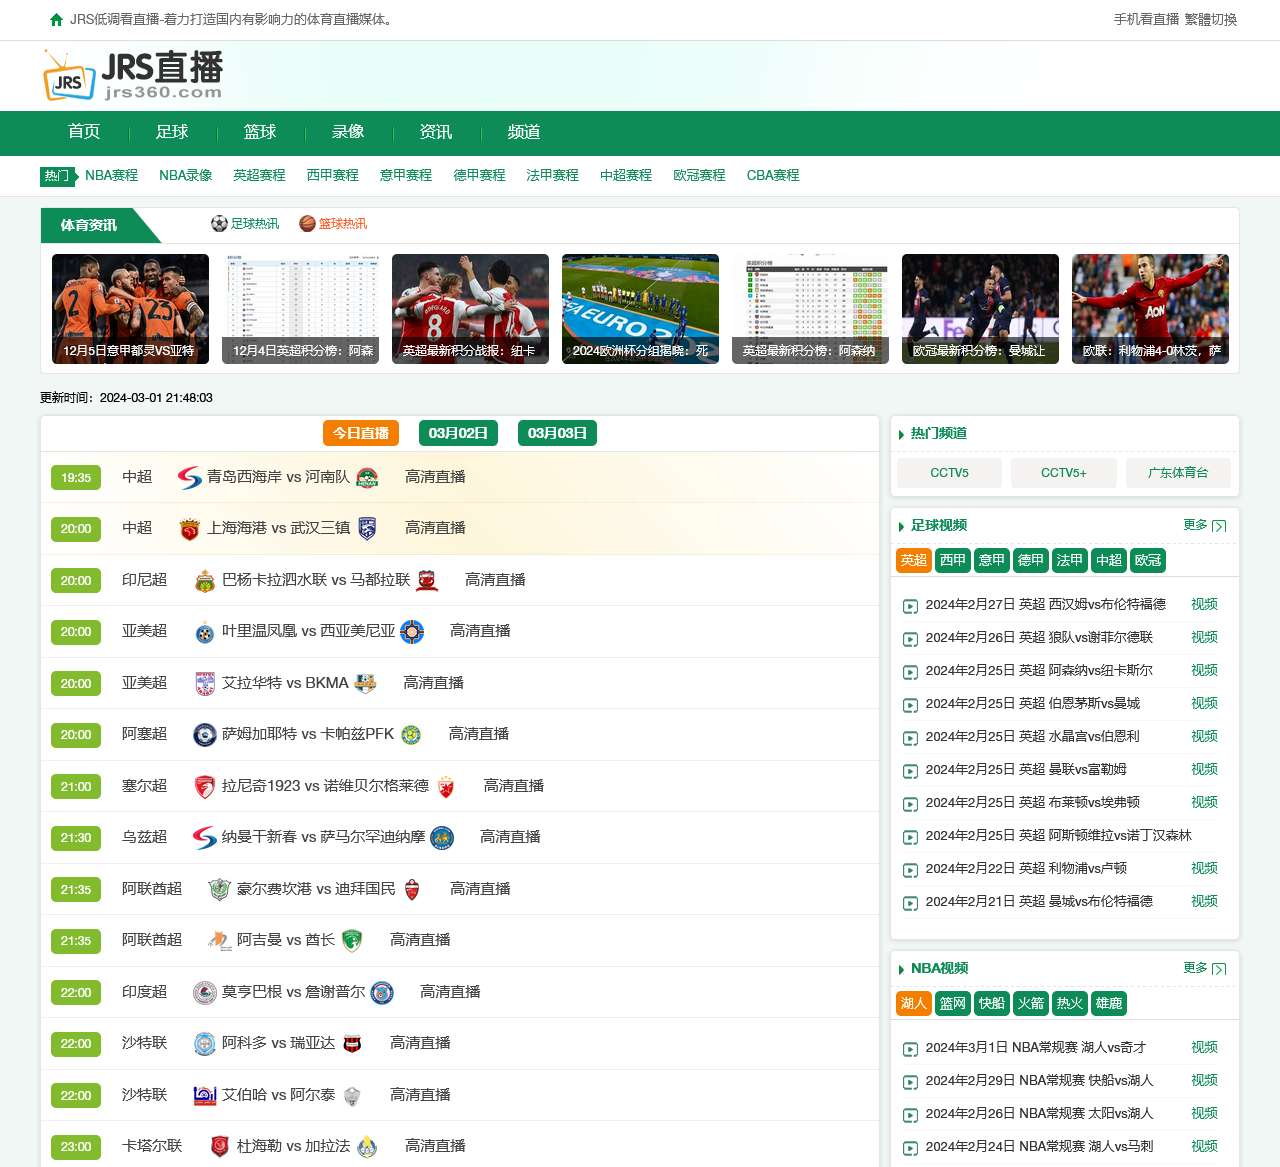Click the 拉尼奇1923 team logo
Viewport: 1280px width, 1167px height.
205,786
